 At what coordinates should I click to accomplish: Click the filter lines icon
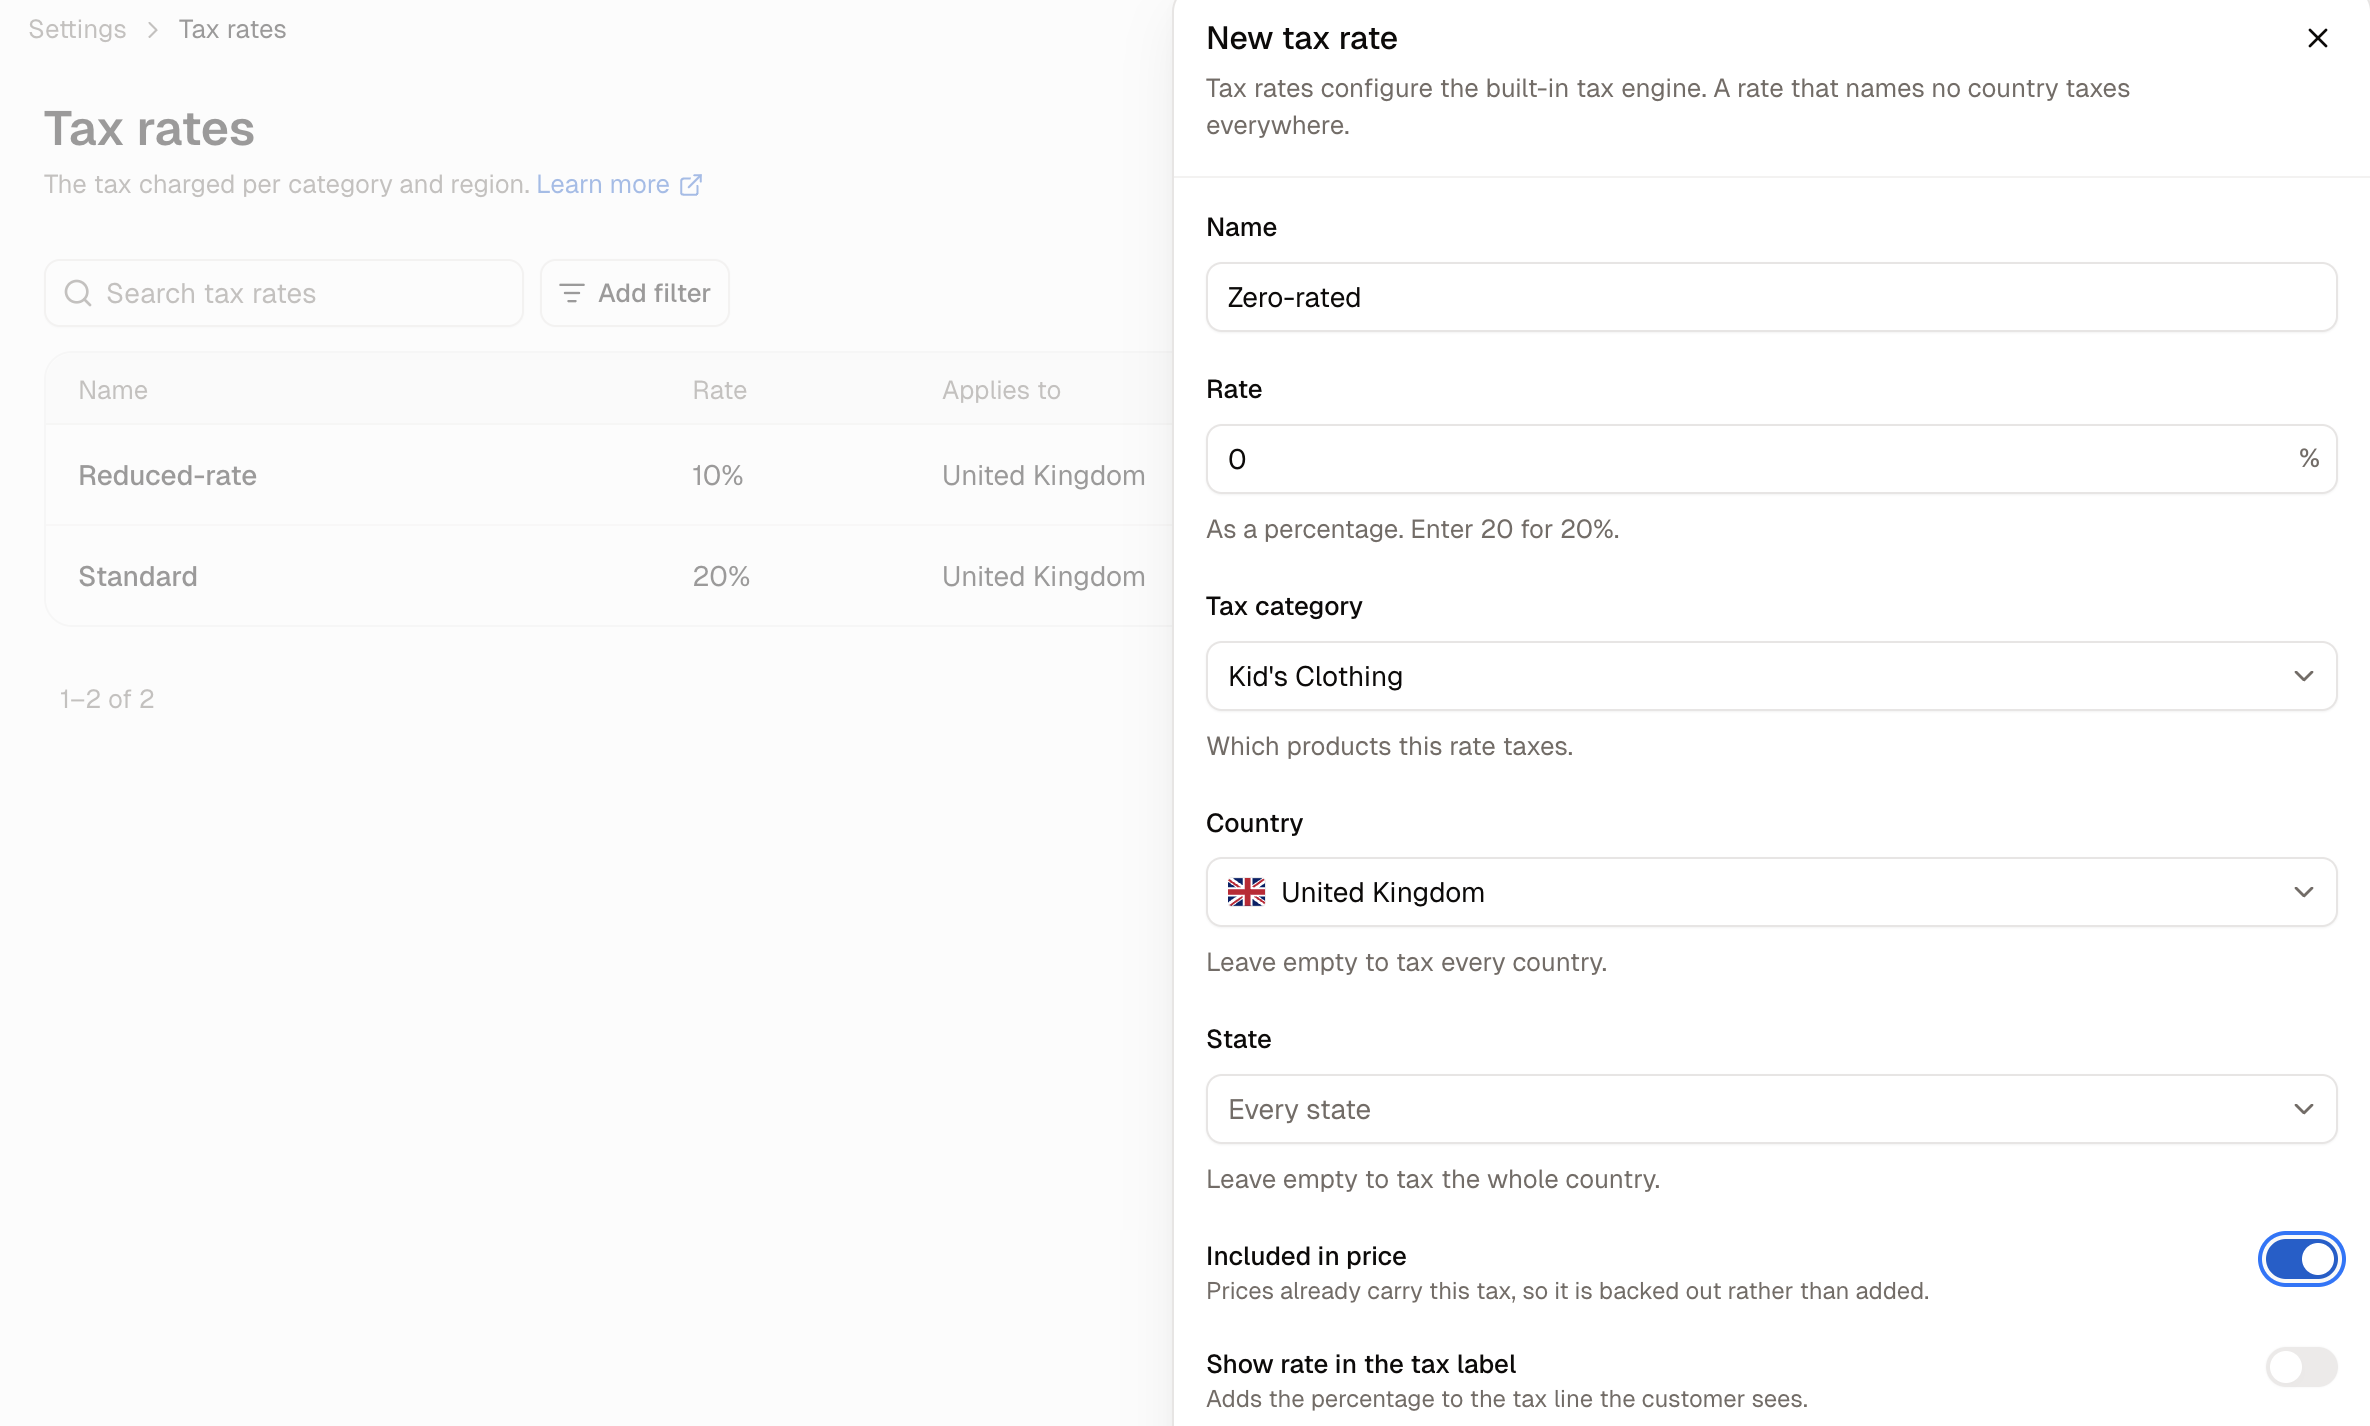[571, 293]
